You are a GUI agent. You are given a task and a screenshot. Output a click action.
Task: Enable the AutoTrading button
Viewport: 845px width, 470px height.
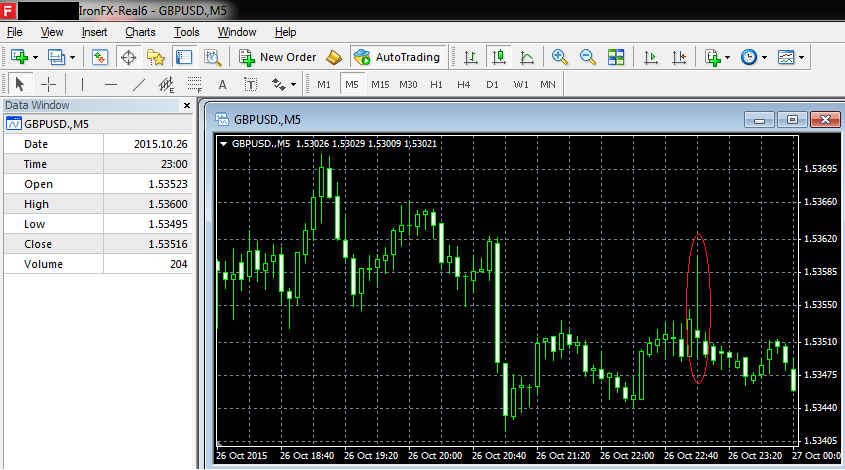[x=397, y=57]
